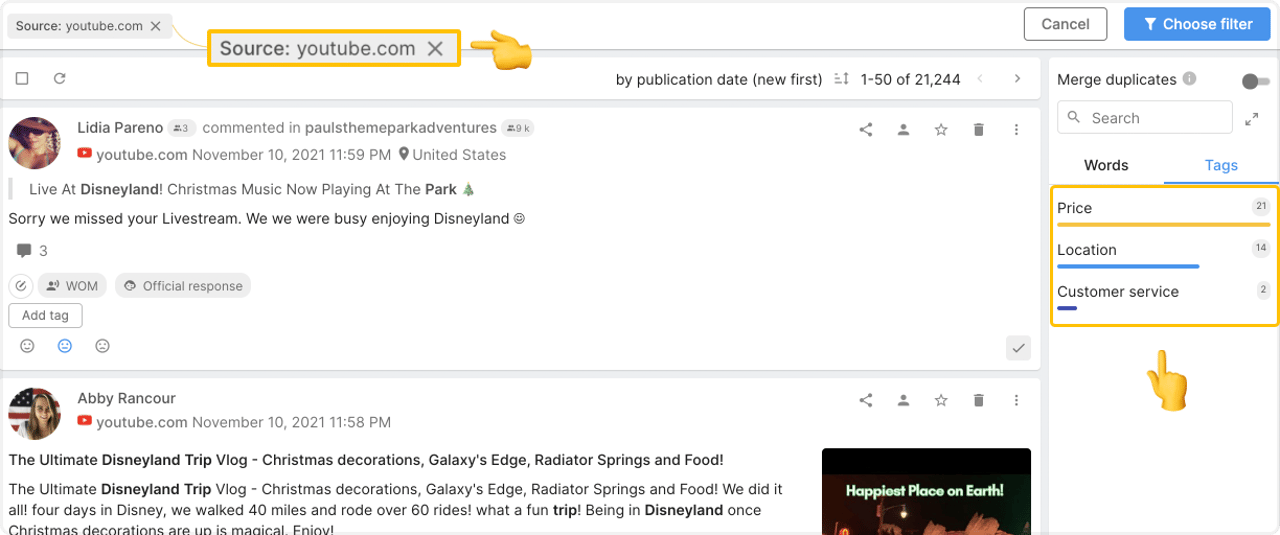1280x535 pixels.
Task: Mark Lidia's mention as processed with checkmark
Action: click(x=1018, y=348)
